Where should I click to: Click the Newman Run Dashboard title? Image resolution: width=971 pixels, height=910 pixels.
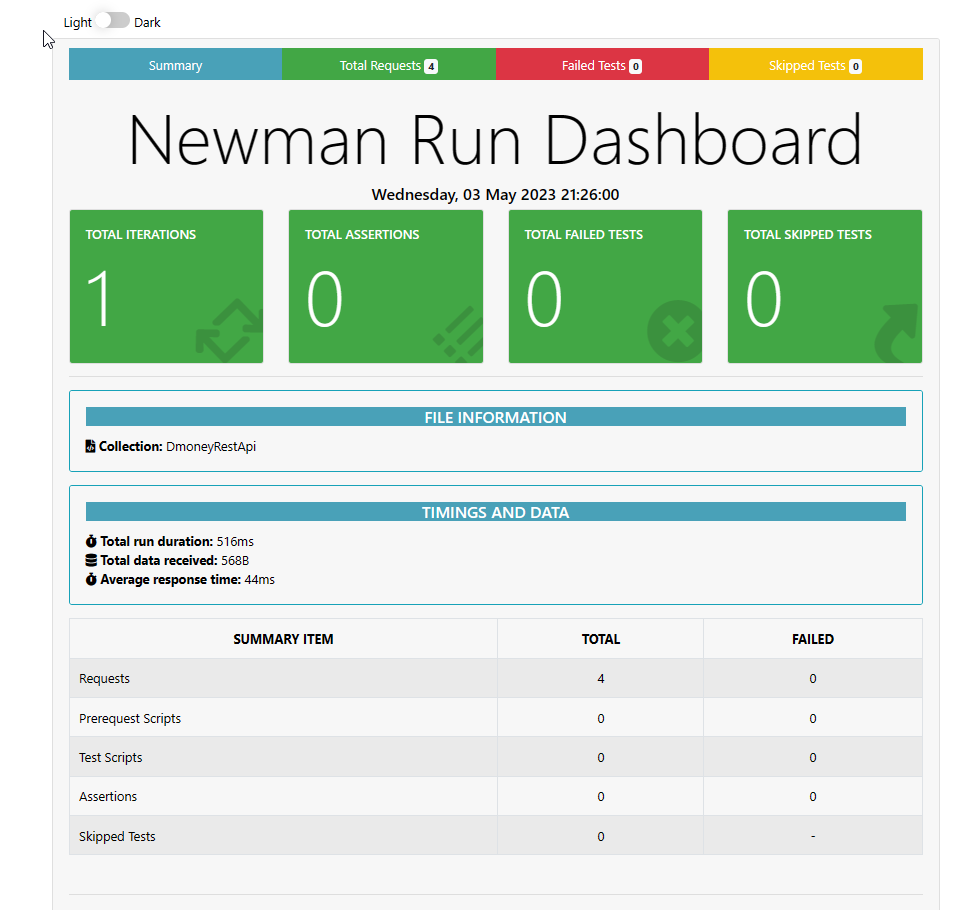tap(495, 140)
